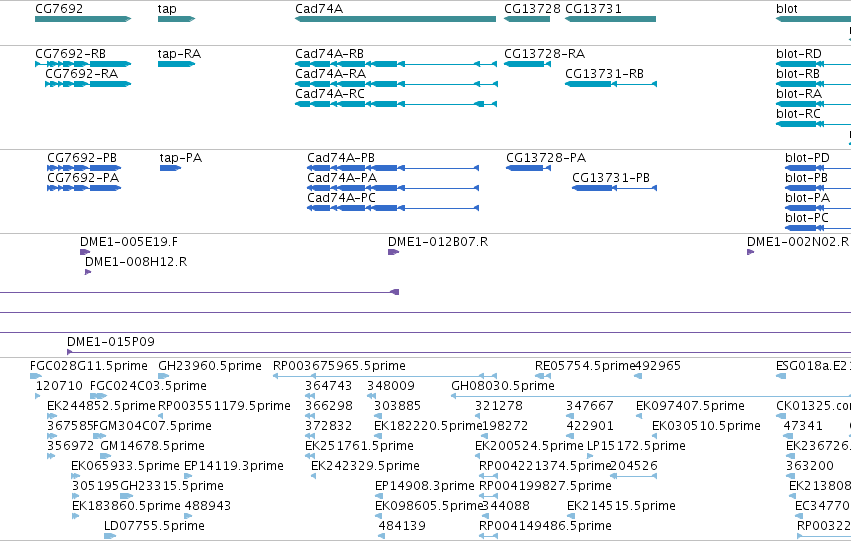This screenshot has width=851, height=541.
Task: Click EST label 484139
Action: pyautogui.click(x=402, y=526)
